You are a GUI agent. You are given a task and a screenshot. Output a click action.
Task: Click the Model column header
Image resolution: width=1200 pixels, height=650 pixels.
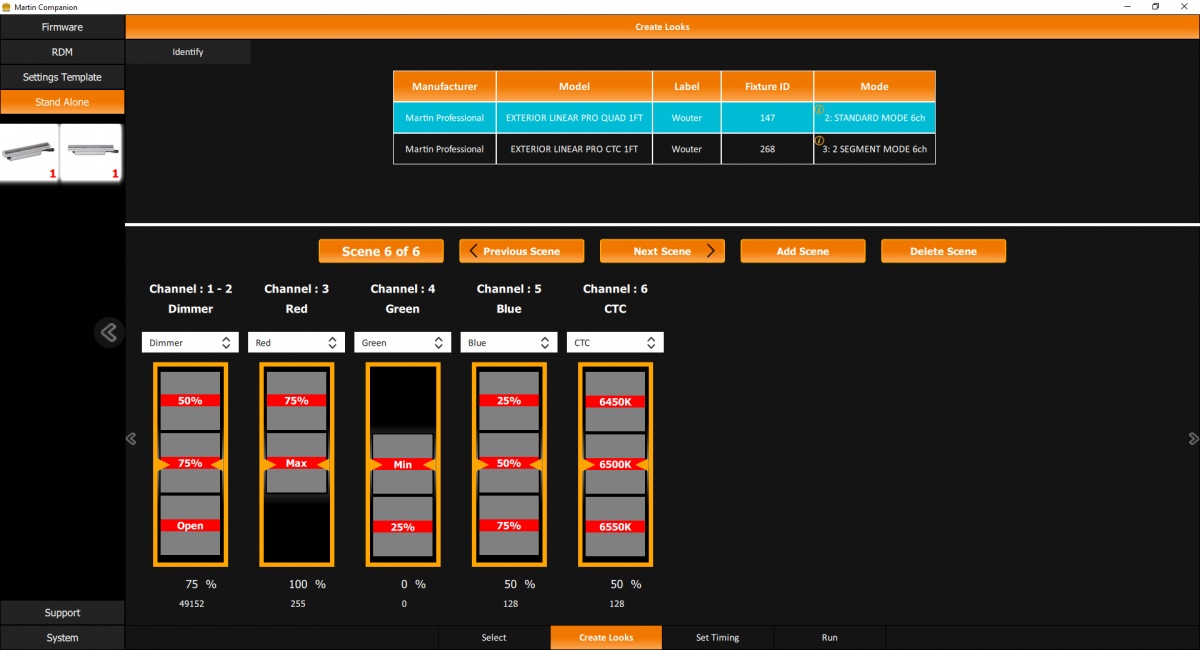pyautogui.click(x=574, y=86)
